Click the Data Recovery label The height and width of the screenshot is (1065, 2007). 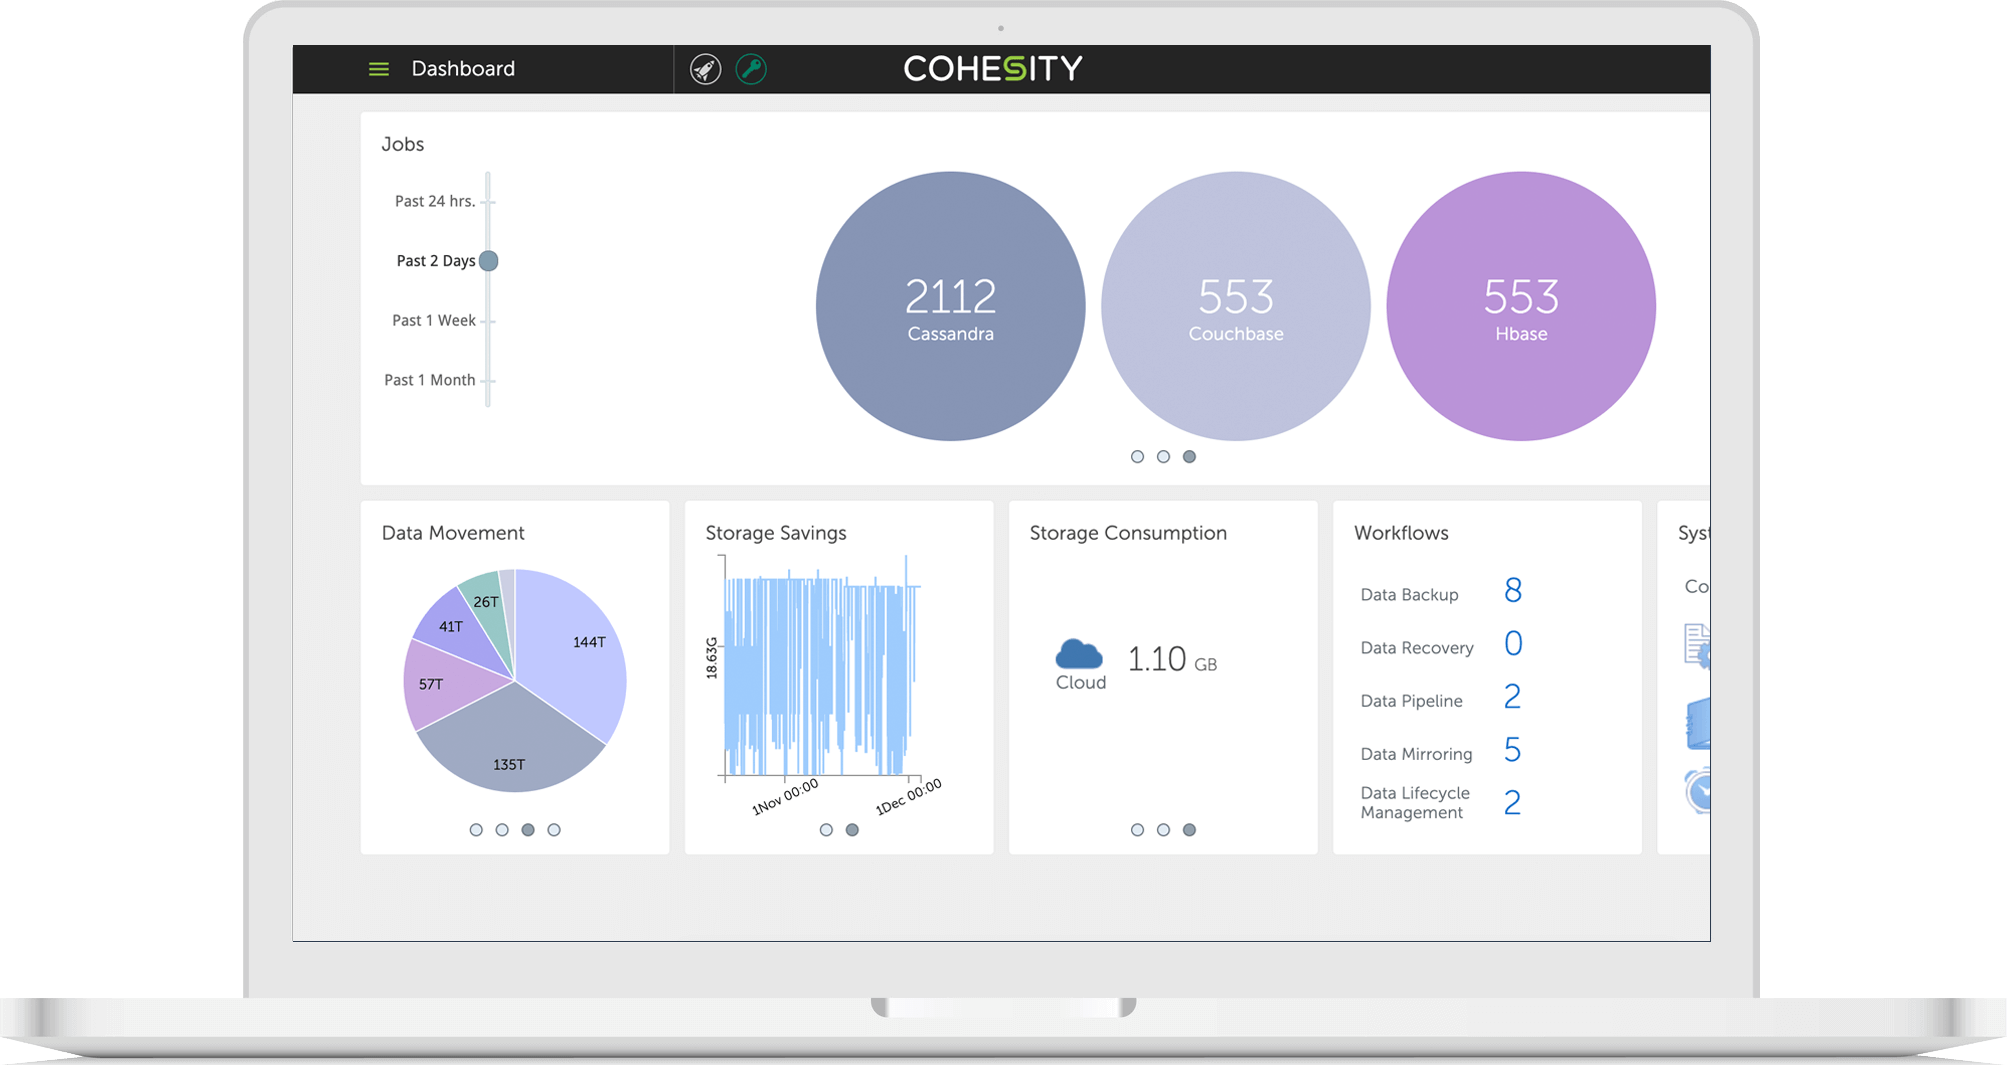1417,648
